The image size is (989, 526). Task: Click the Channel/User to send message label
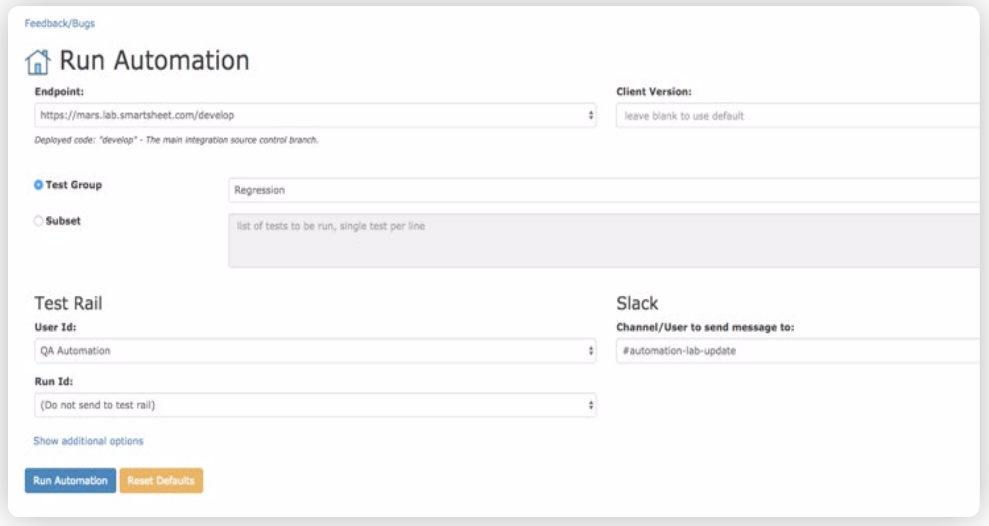coord(705,327)
